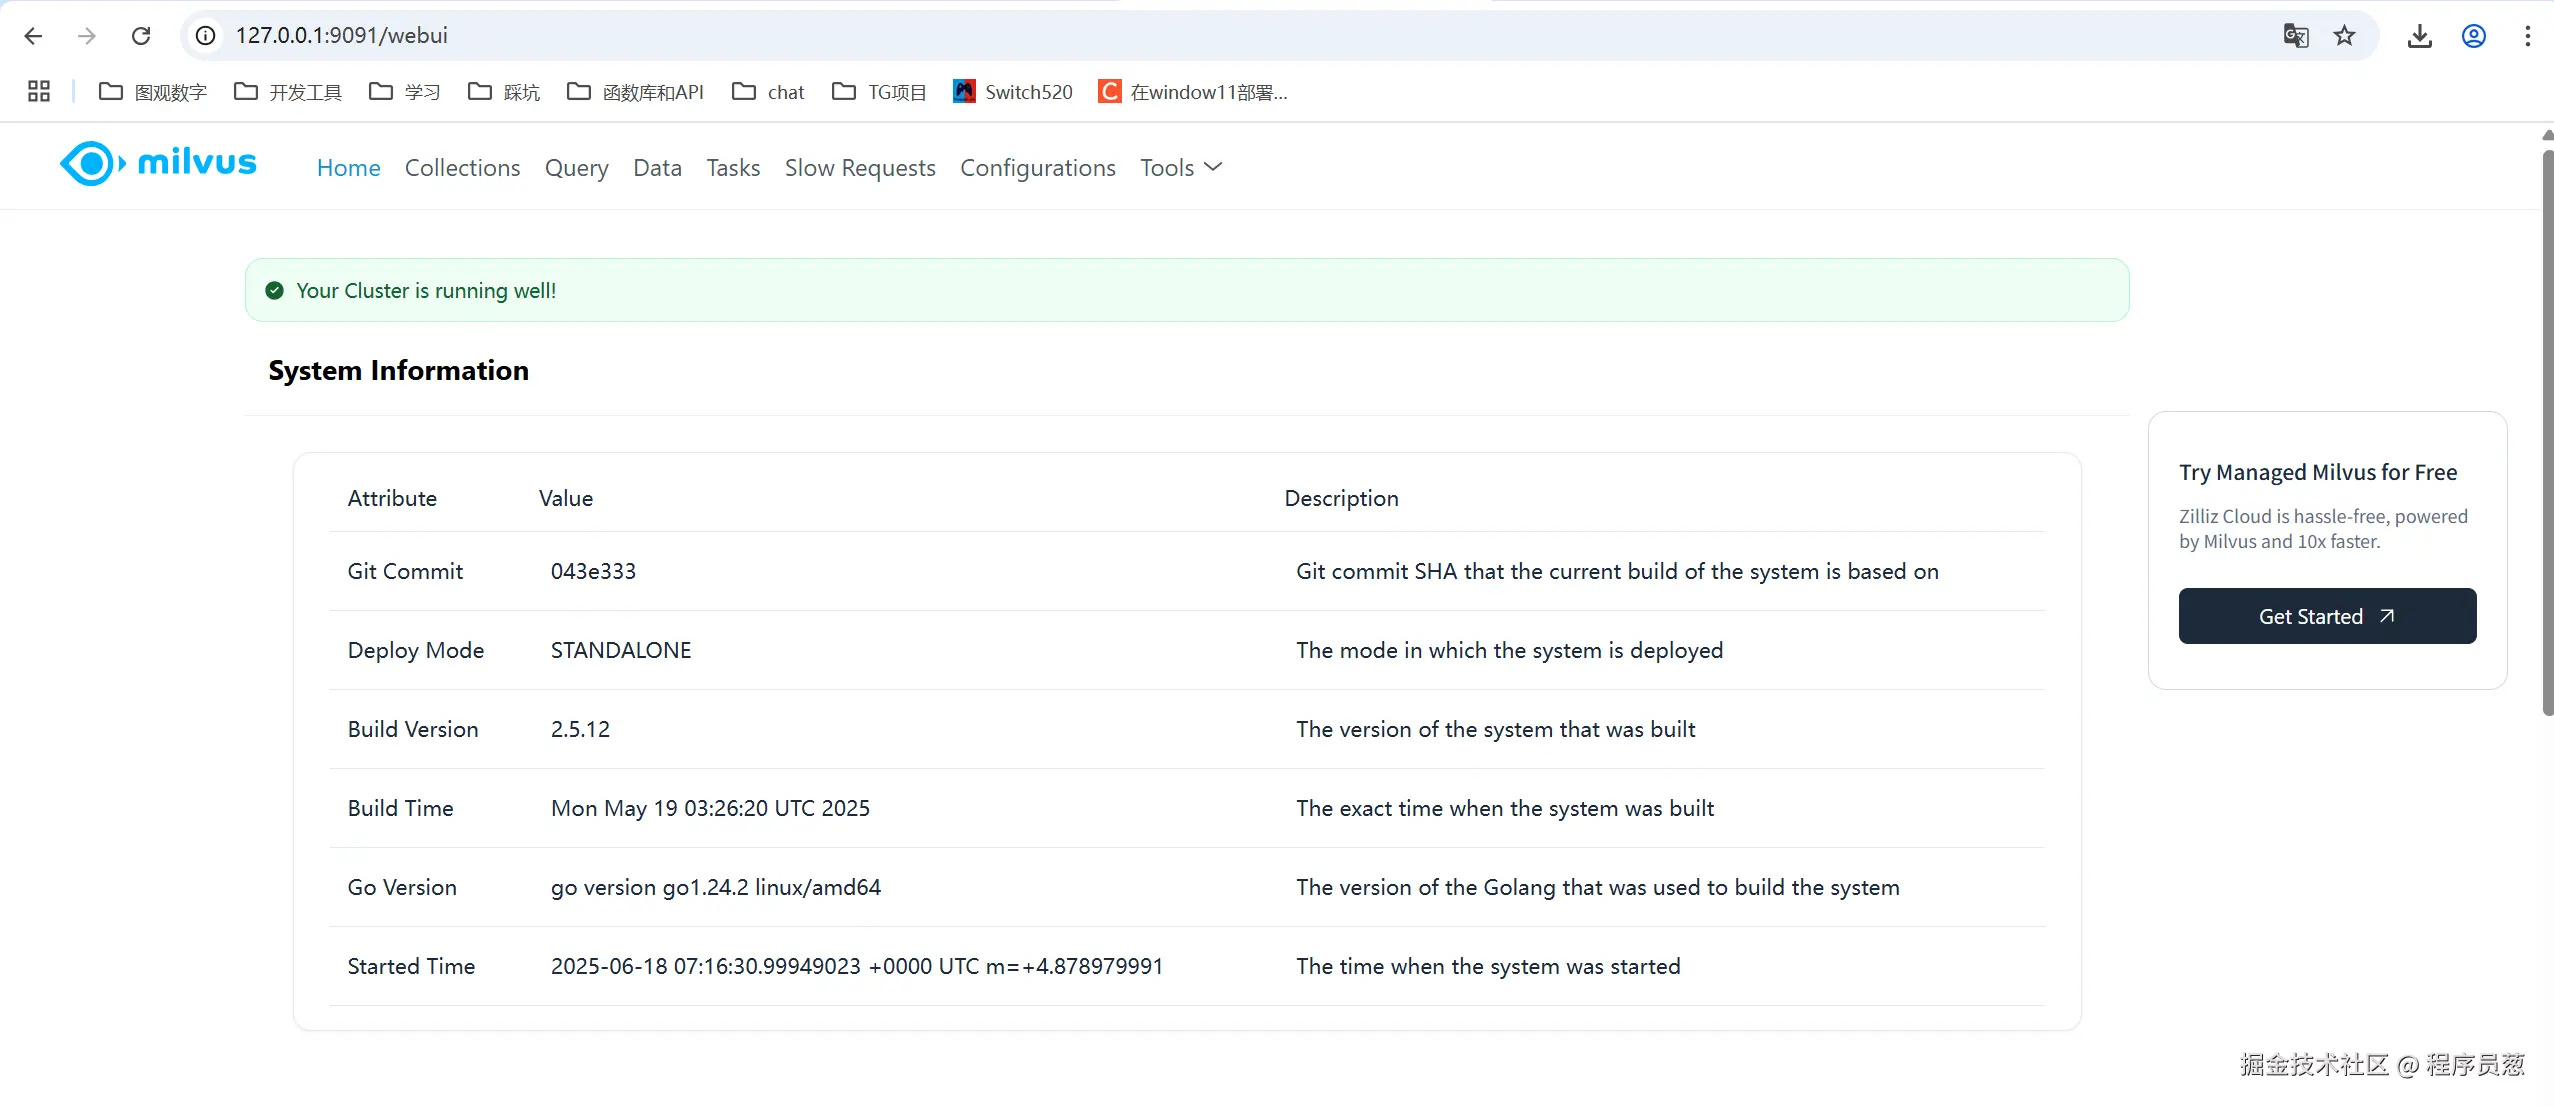
Task: Open the Switch520 bookmark
Action: pyautogui.click(x=1012, y=92)
